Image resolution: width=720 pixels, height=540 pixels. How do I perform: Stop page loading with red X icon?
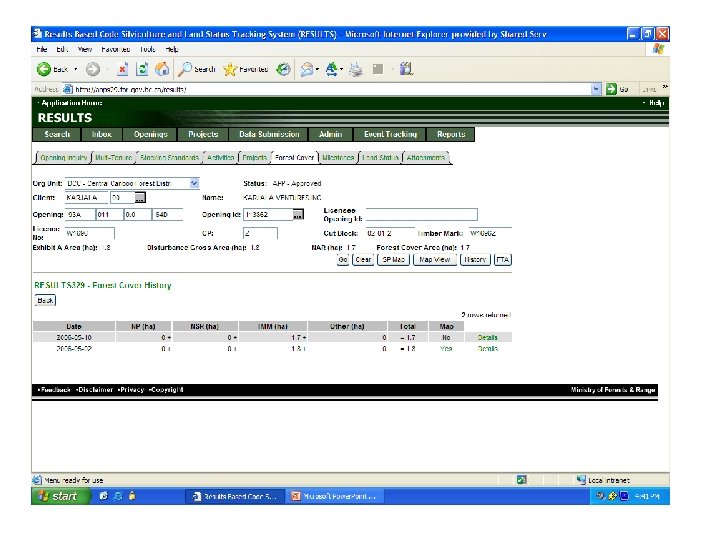click(x=122, y=69)
